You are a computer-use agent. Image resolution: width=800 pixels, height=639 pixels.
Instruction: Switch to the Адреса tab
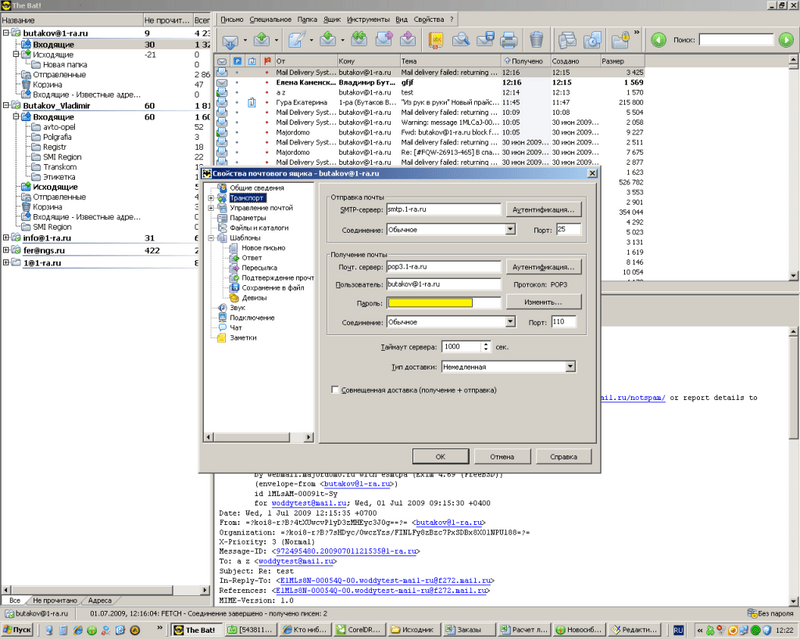[x=100, y=600]
